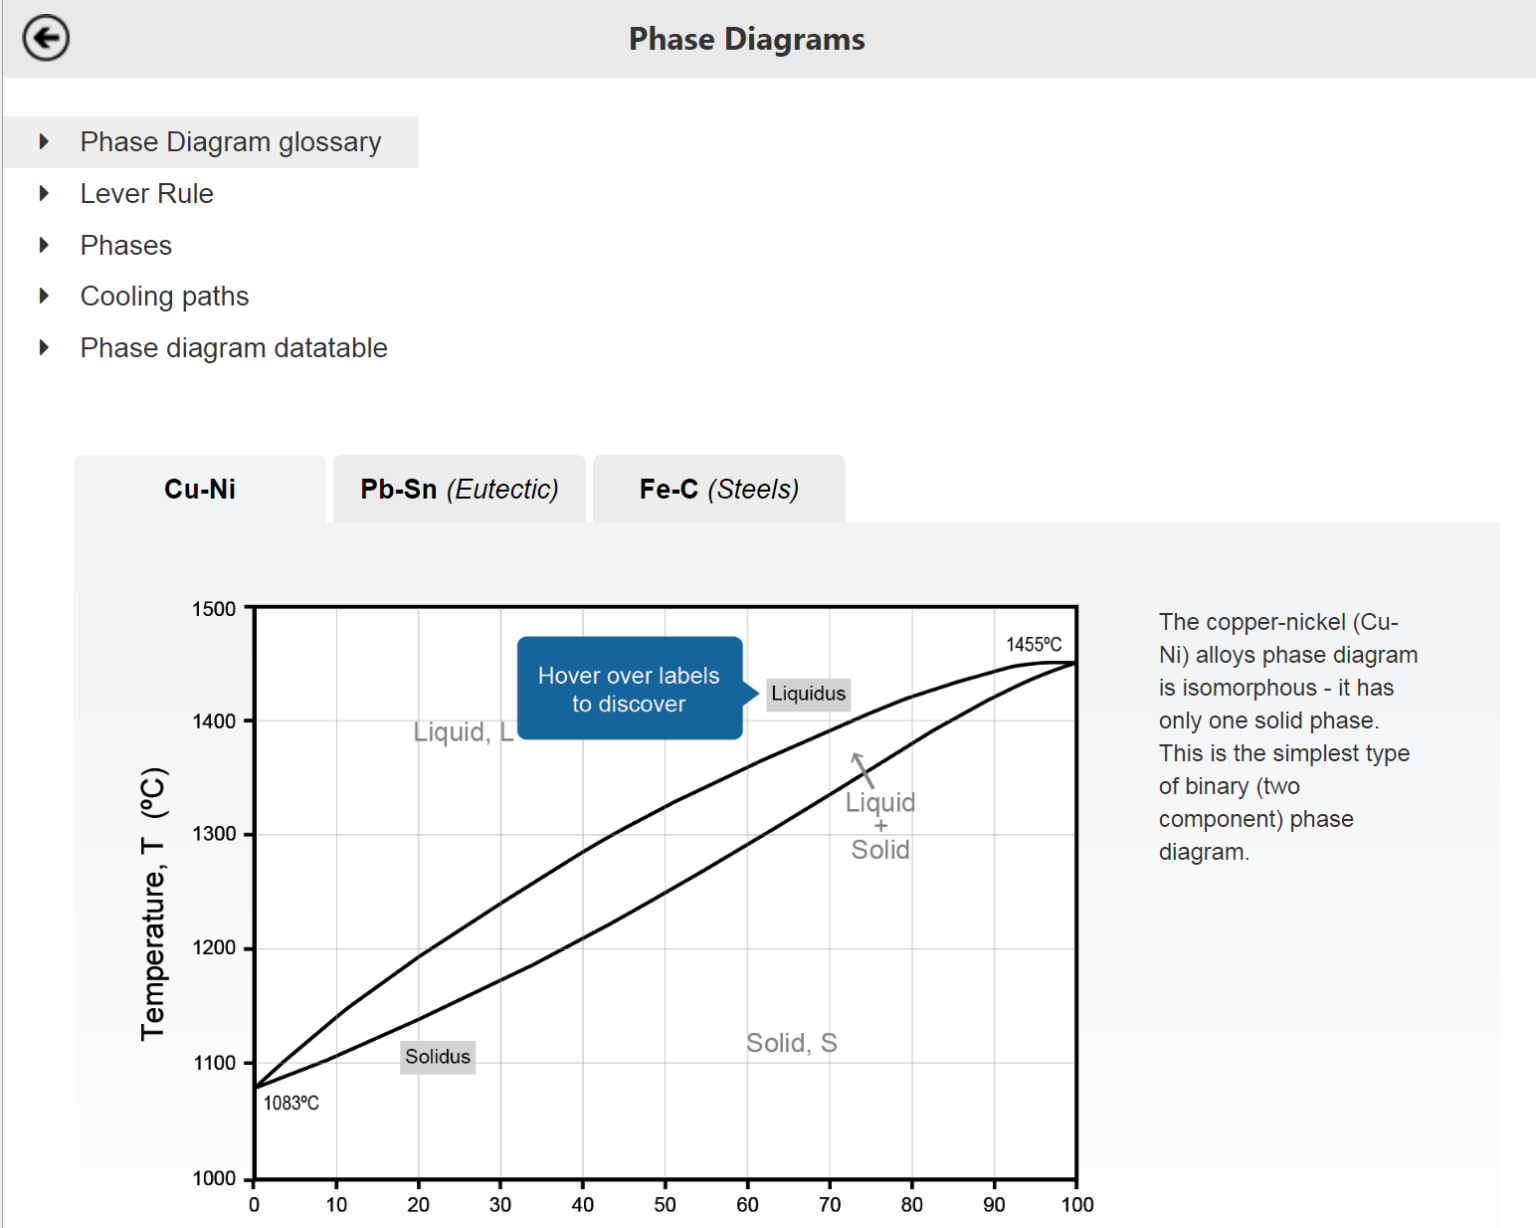
Task: Select the Cu-Ni tab
Action: point(200,489)
